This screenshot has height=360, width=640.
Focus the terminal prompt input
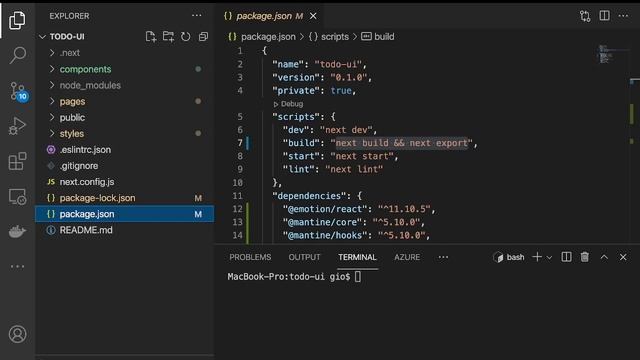click(x=358, y=277)
